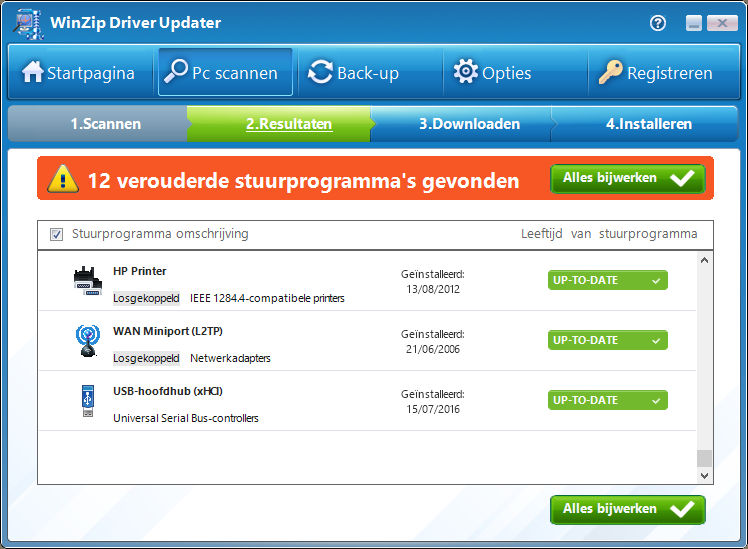Click the key icon on Registreren
The height and width of the screenshot is (549, 748).
pos(610,72)
